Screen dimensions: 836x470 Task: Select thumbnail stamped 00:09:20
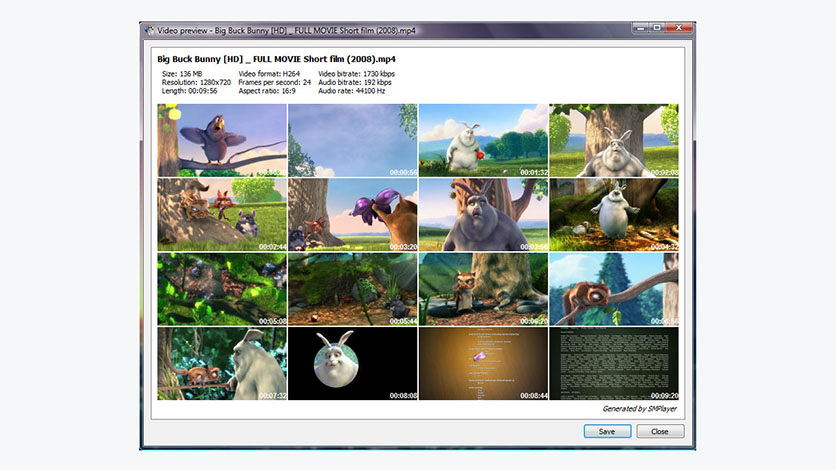614,363
